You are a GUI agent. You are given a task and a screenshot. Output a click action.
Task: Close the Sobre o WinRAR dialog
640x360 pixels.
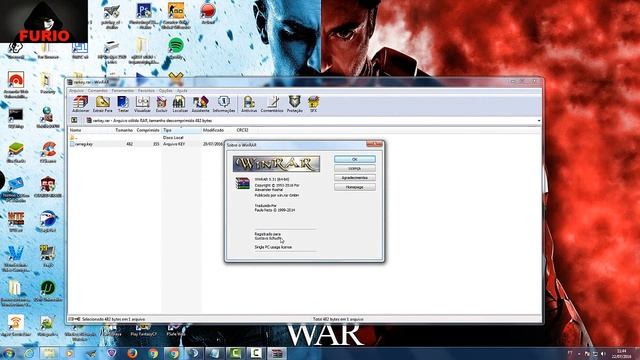click(374, 144)
